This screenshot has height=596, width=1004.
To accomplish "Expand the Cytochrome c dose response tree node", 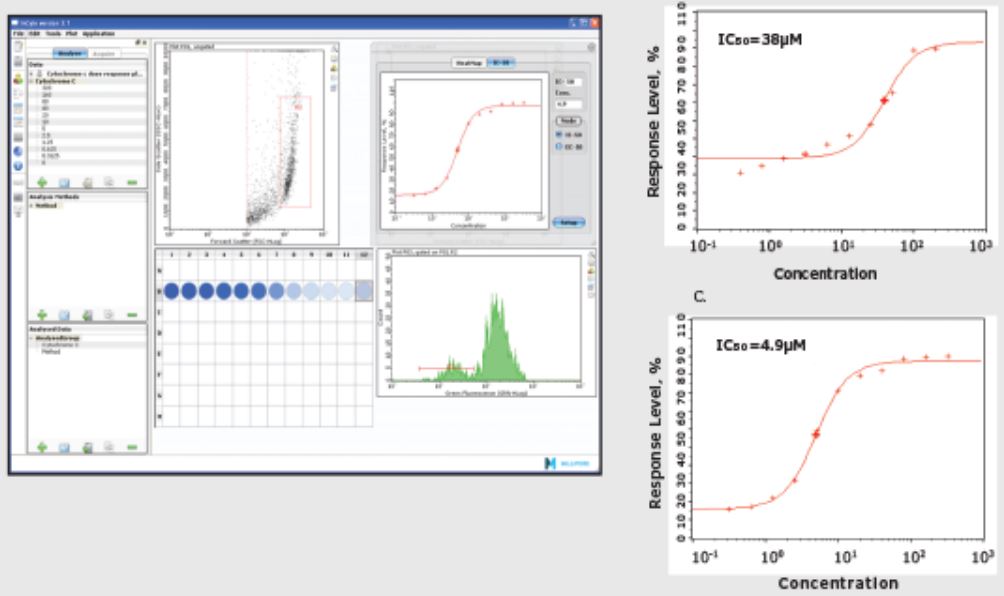I will 30,74.
